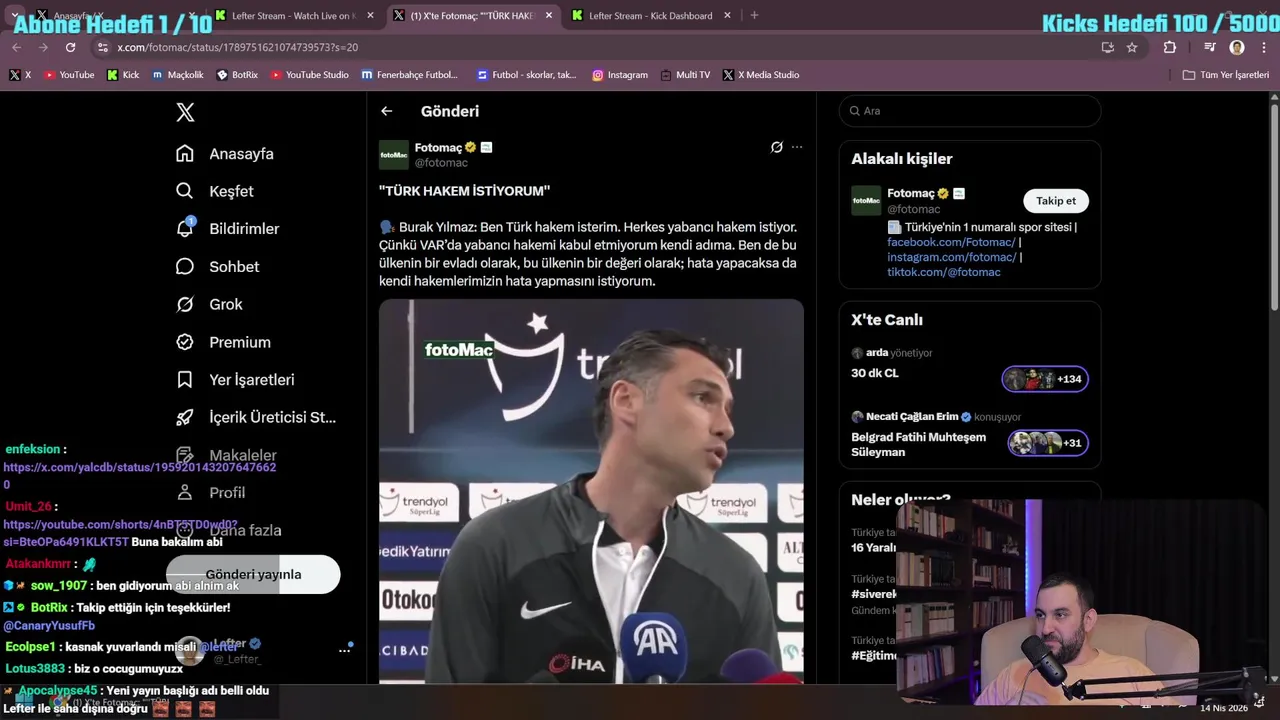Open Futbol - skorlar bookmark
The width and height of the screenshot is (1280, 720).
pyautogui.click(x=527, y=75)
